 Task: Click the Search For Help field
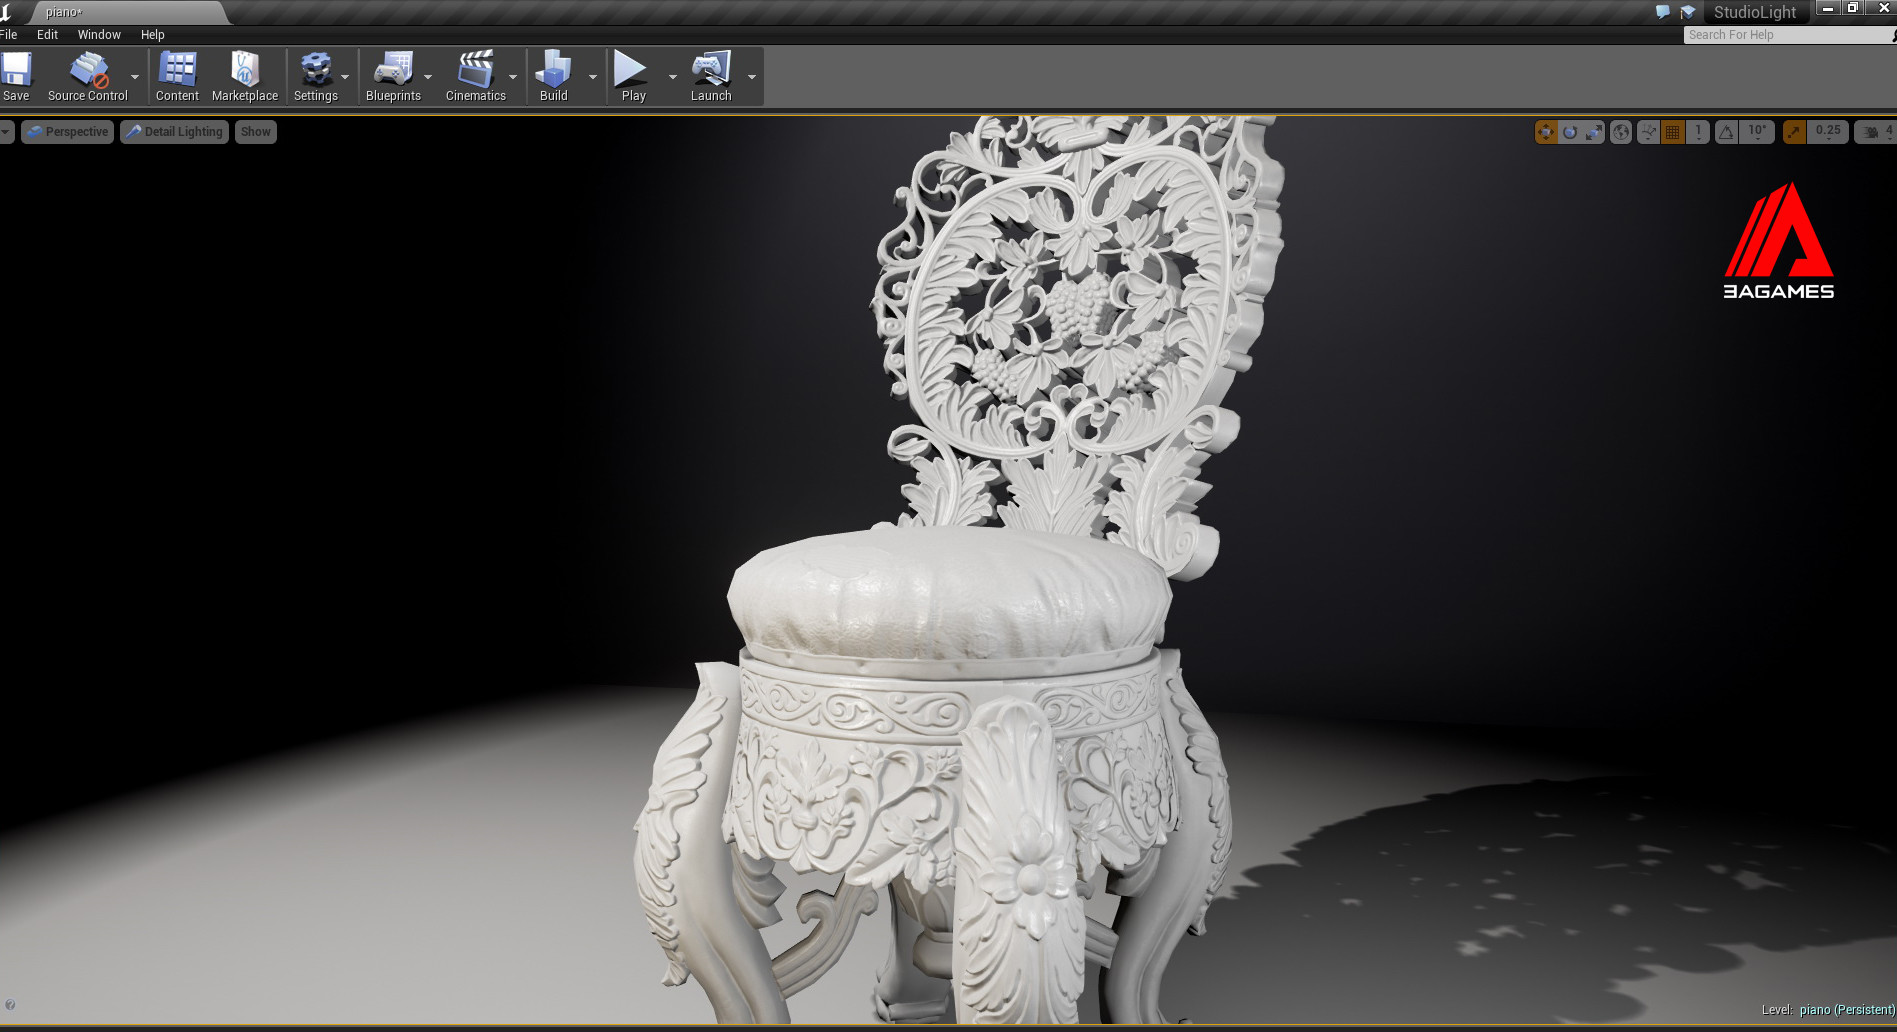(x=1788, y=35)
